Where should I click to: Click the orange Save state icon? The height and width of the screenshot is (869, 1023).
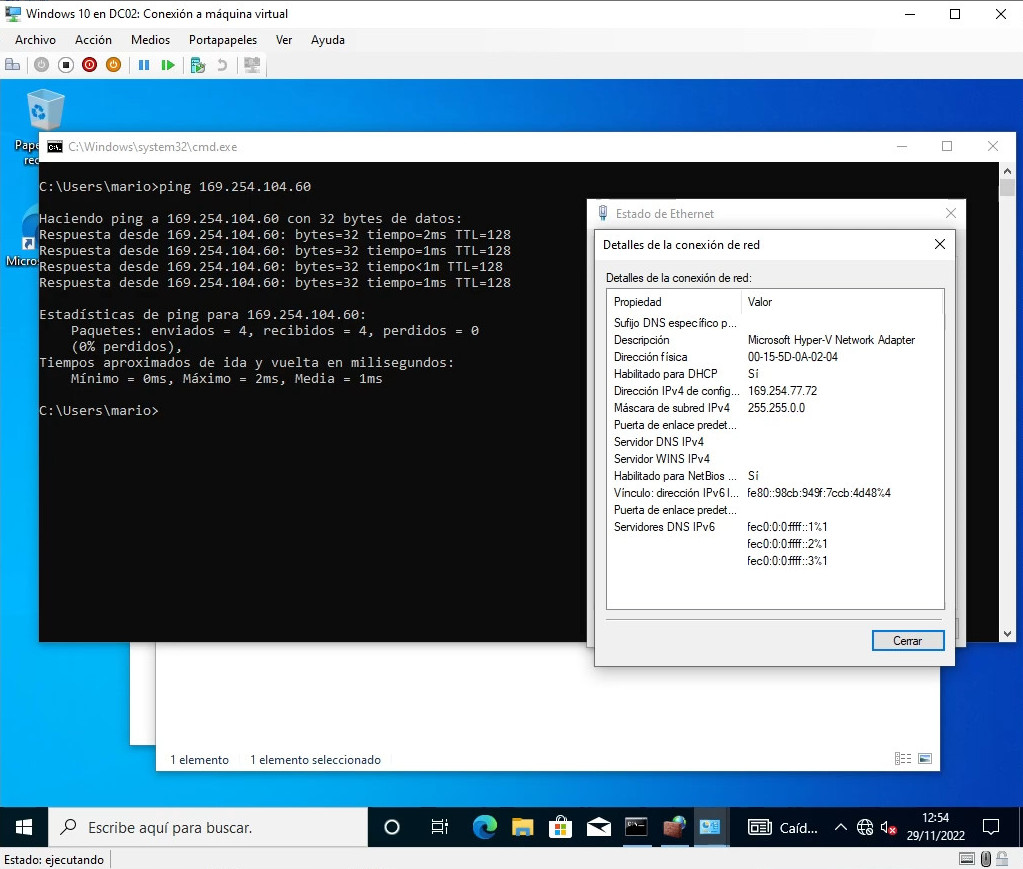[x=113, y=65]
